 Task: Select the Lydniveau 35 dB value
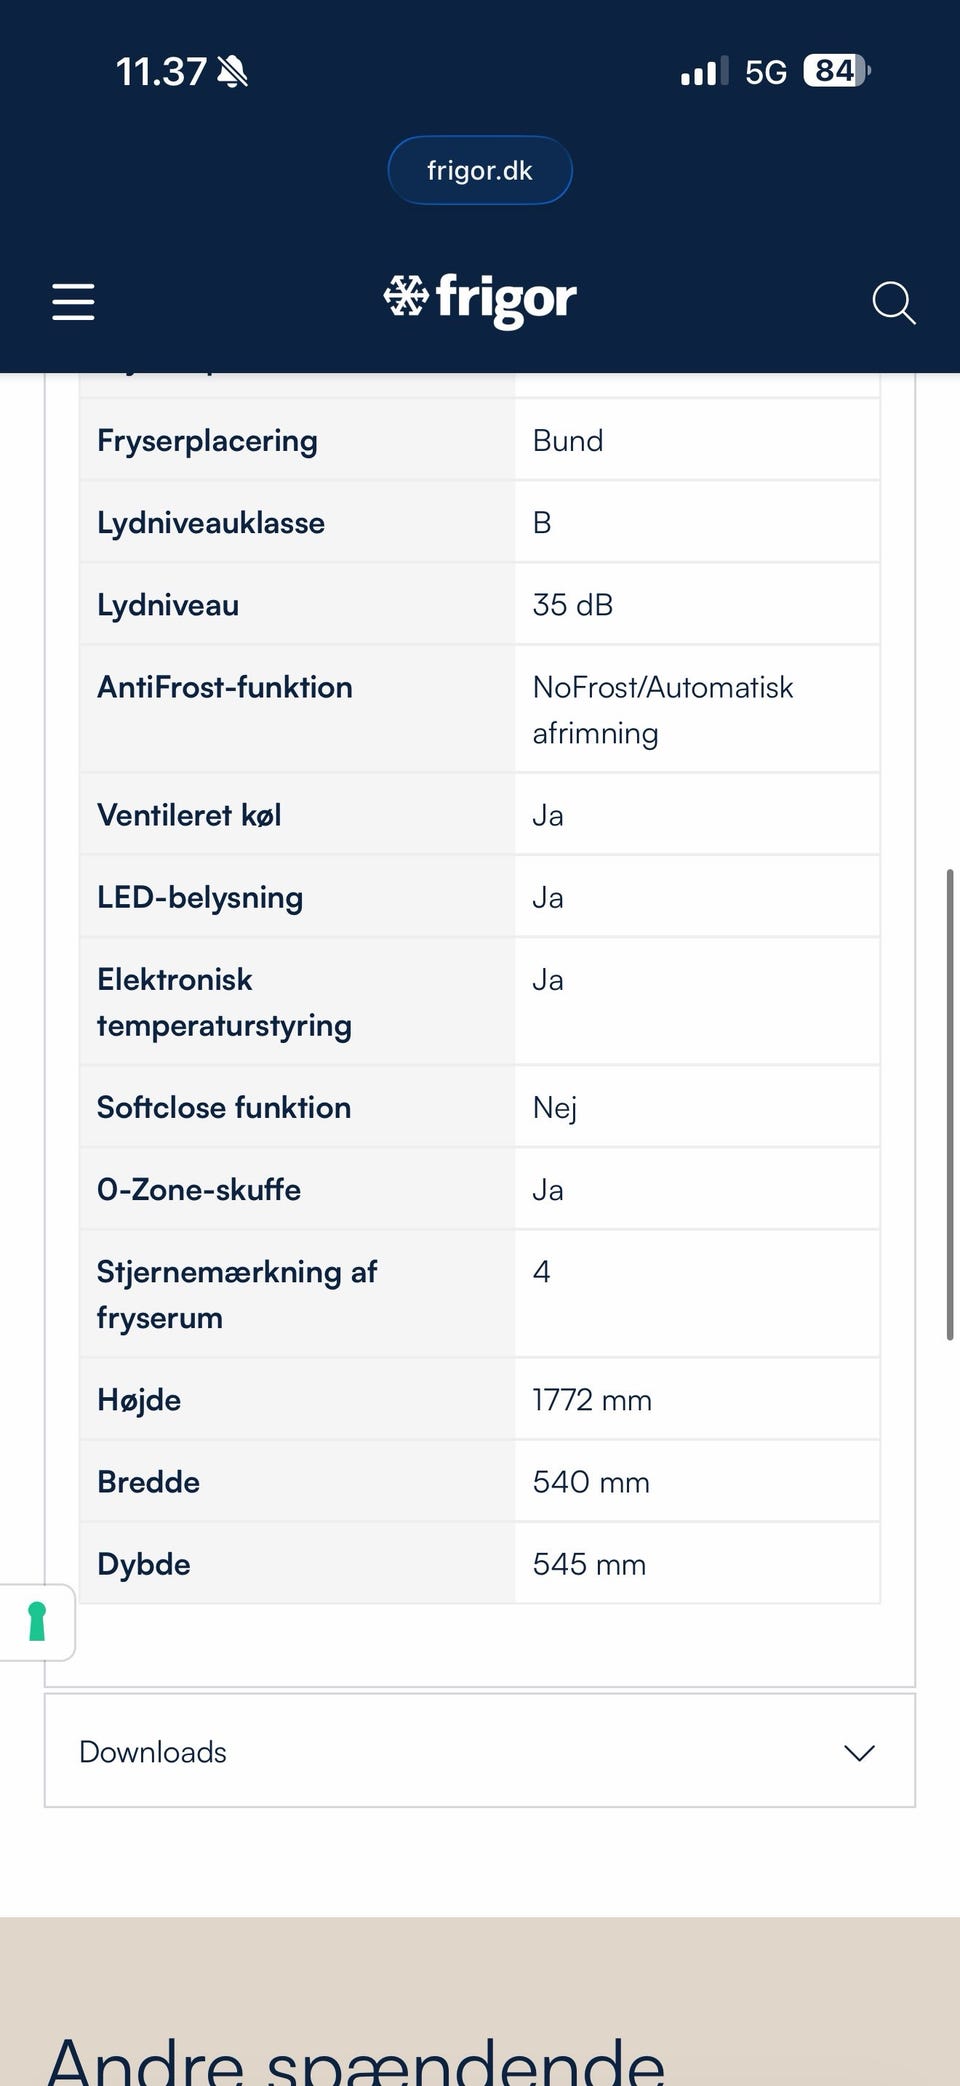573,605
